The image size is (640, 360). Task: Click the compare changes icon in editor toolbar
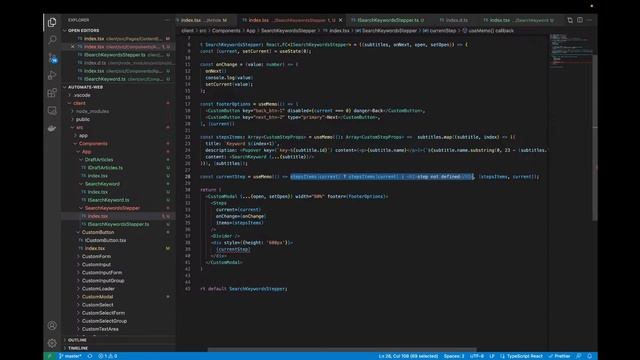[570, 20]
